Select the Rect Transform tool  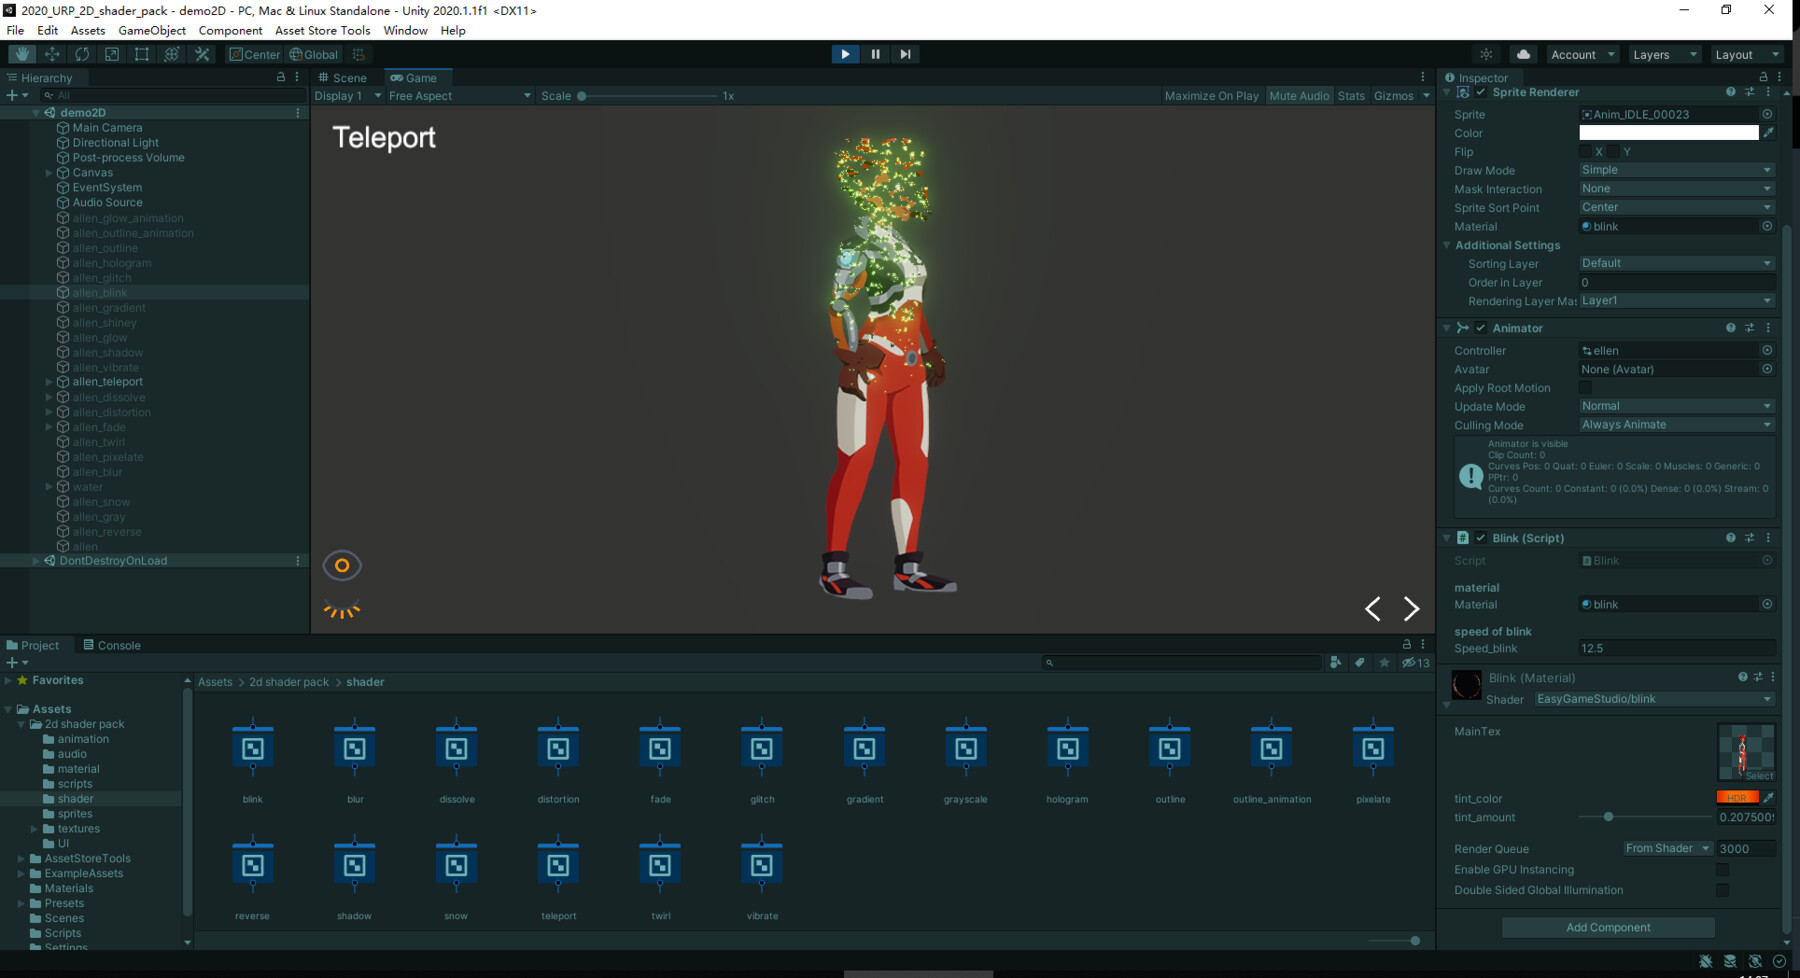coord(141,54)
